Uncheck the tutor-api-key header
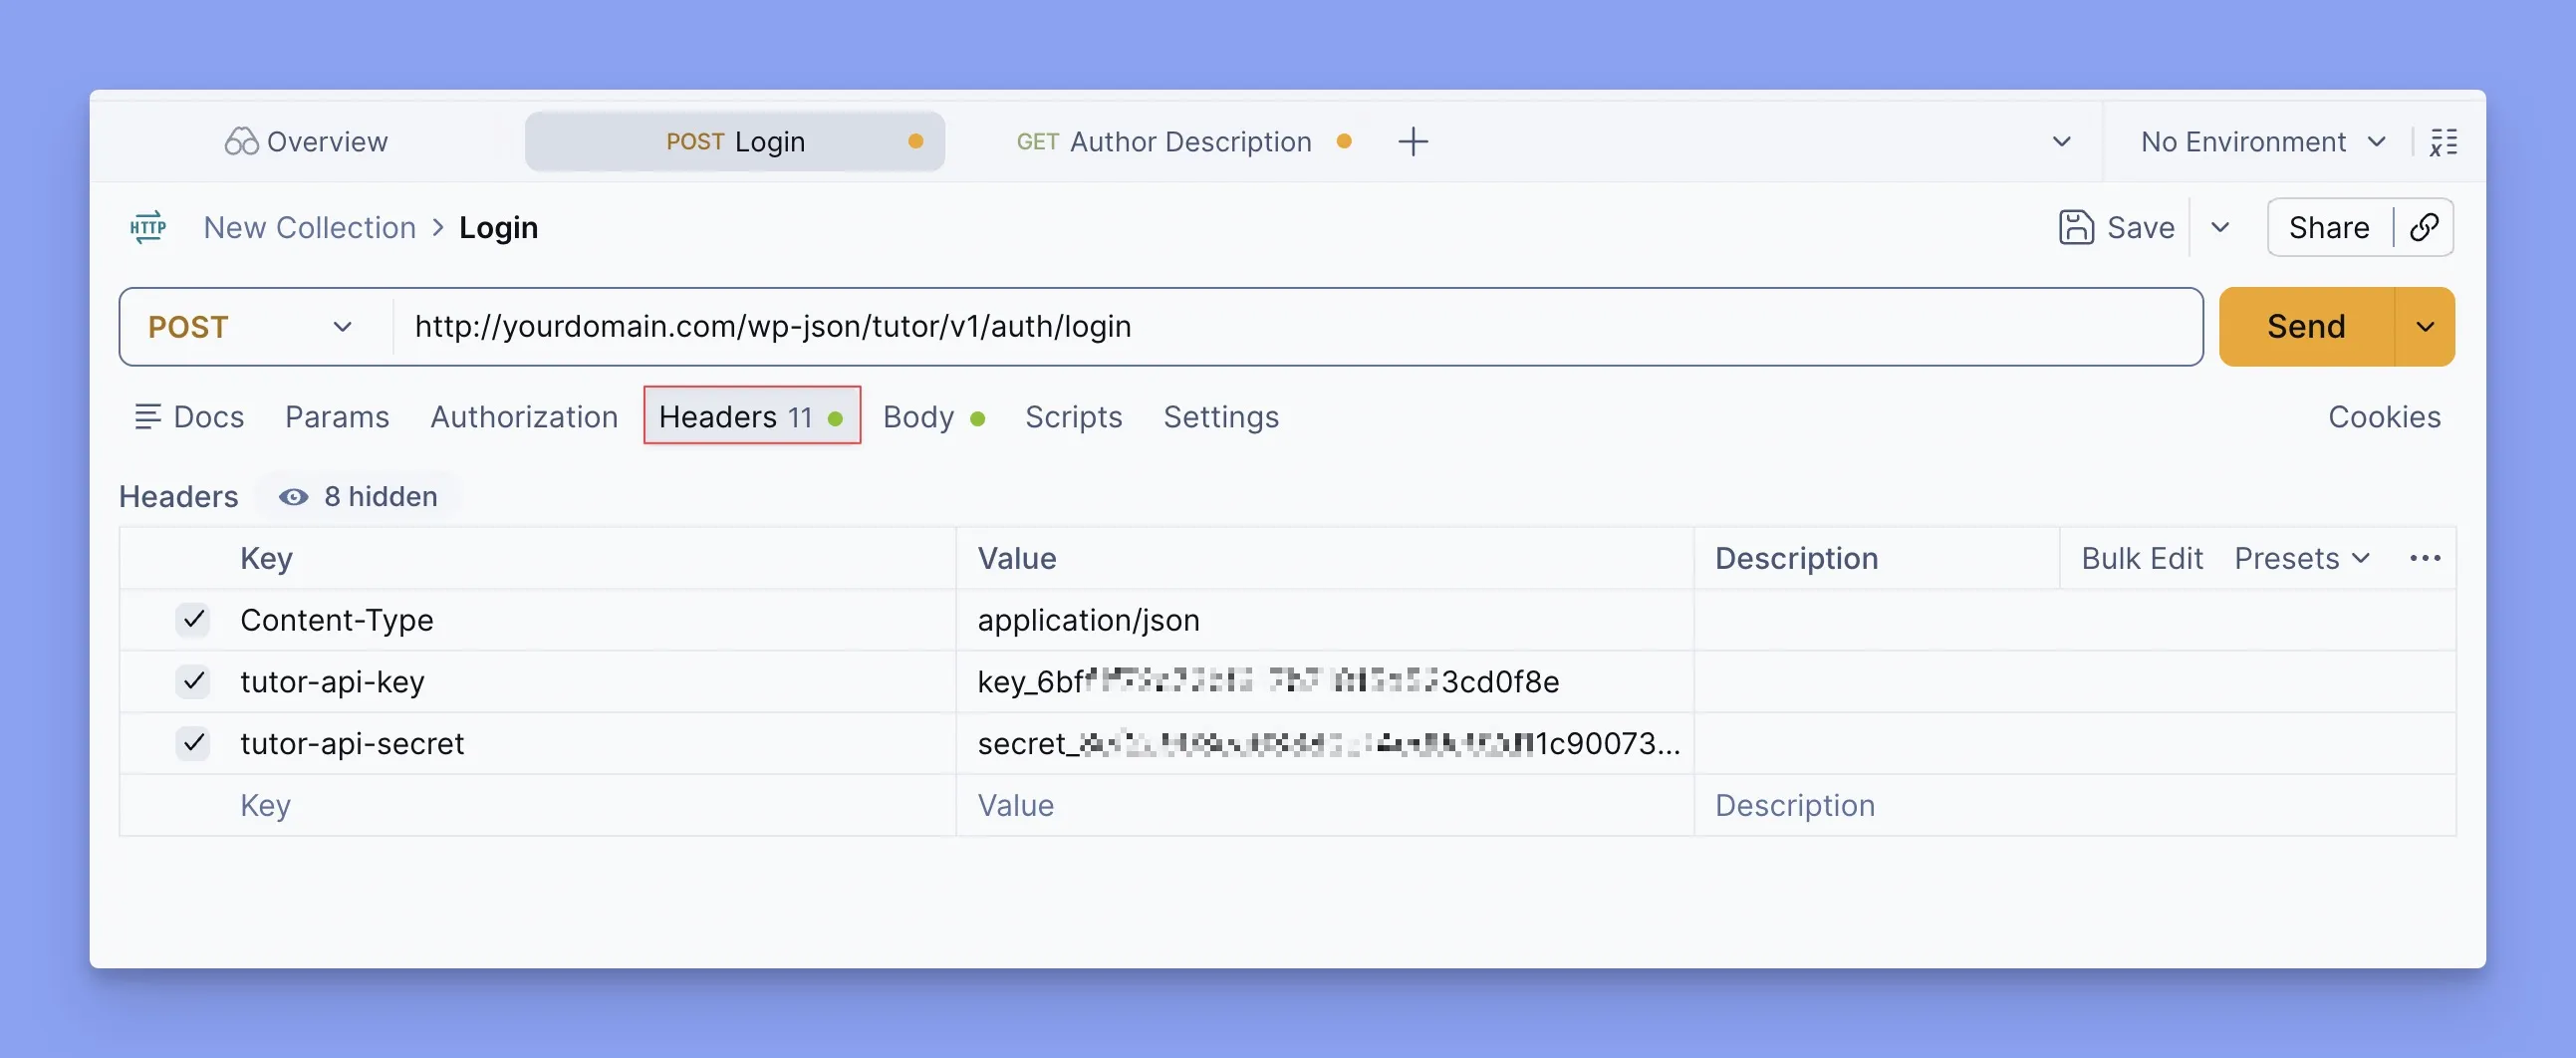 [193, 682]
